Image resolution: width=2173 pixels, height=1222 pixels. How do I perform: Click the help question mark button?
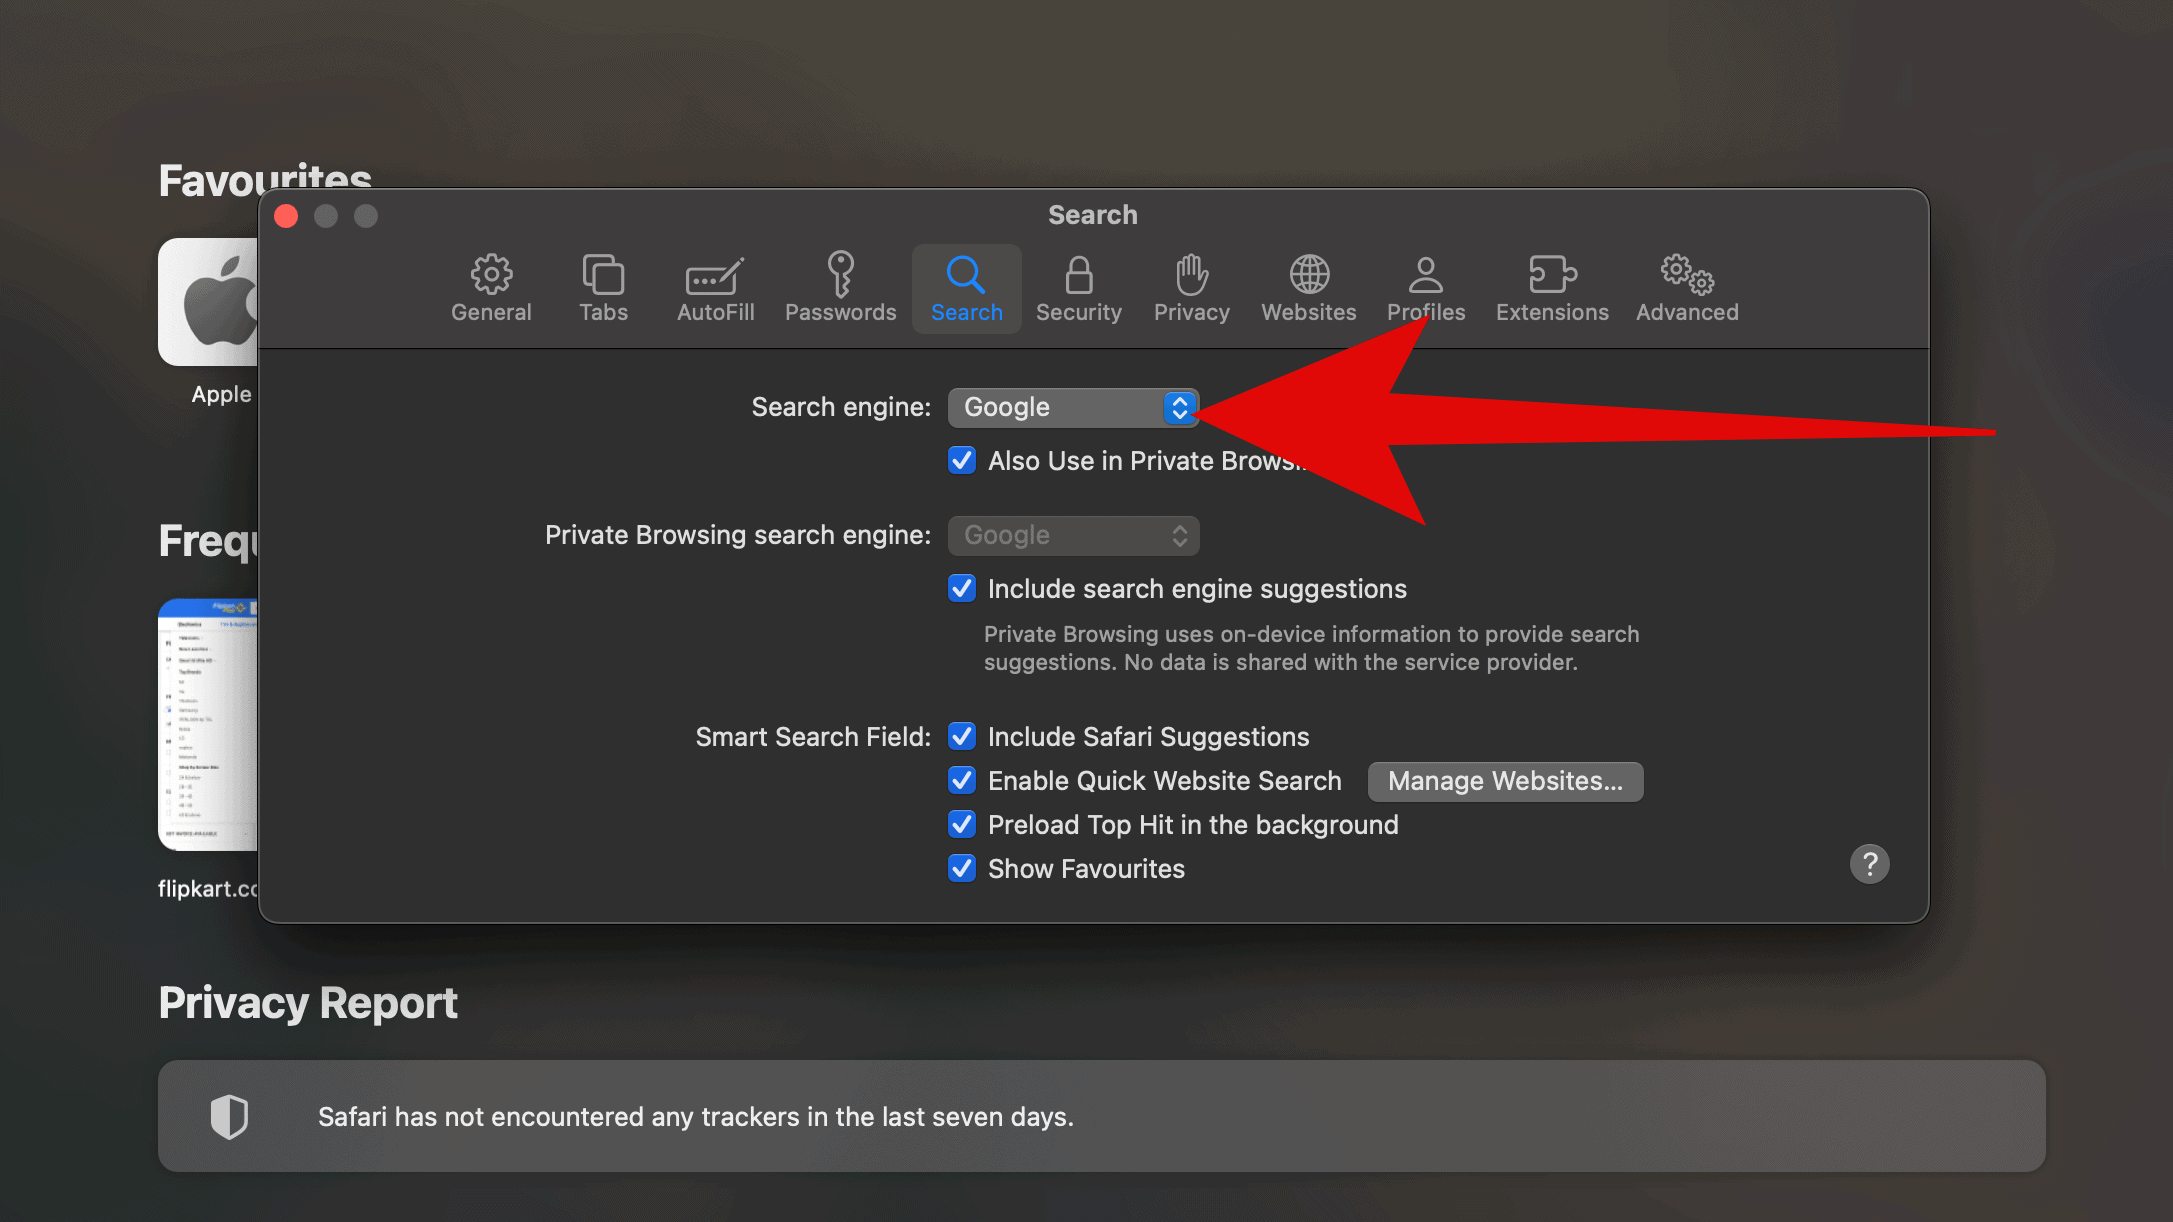pos(1869,864)
